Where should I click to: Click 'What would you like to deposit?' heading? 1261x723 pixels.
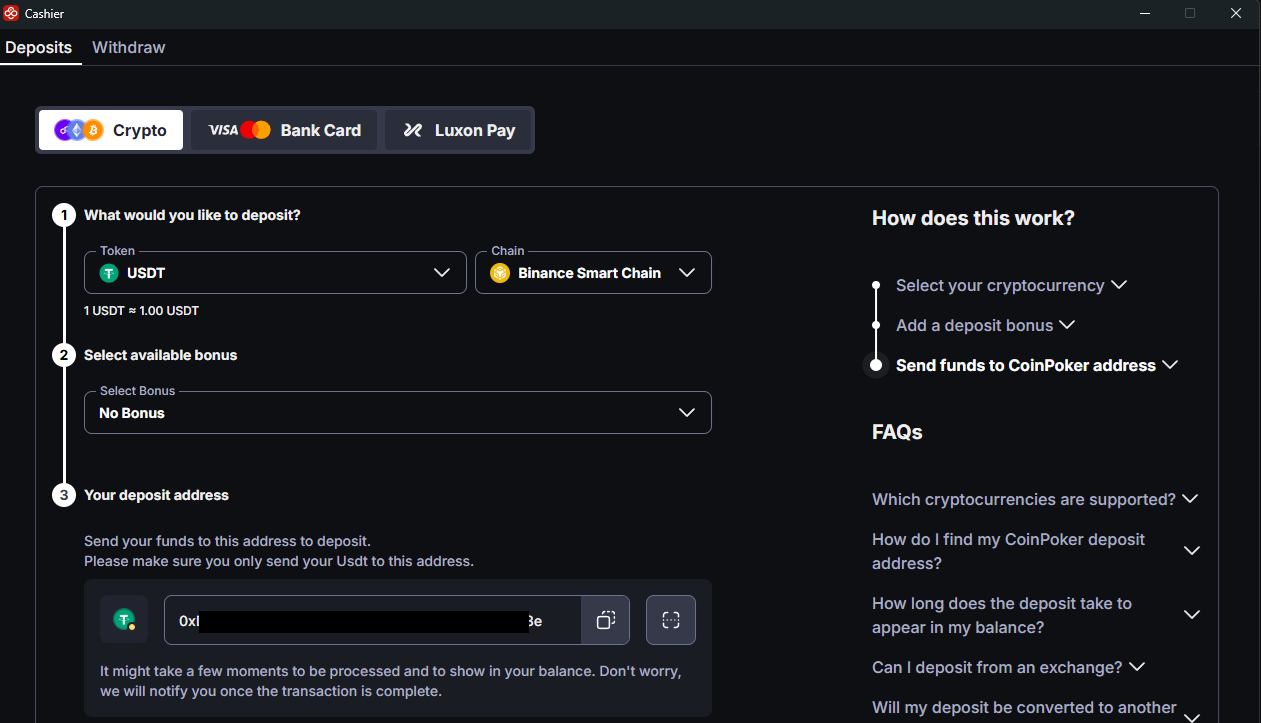tap(192, 215)
